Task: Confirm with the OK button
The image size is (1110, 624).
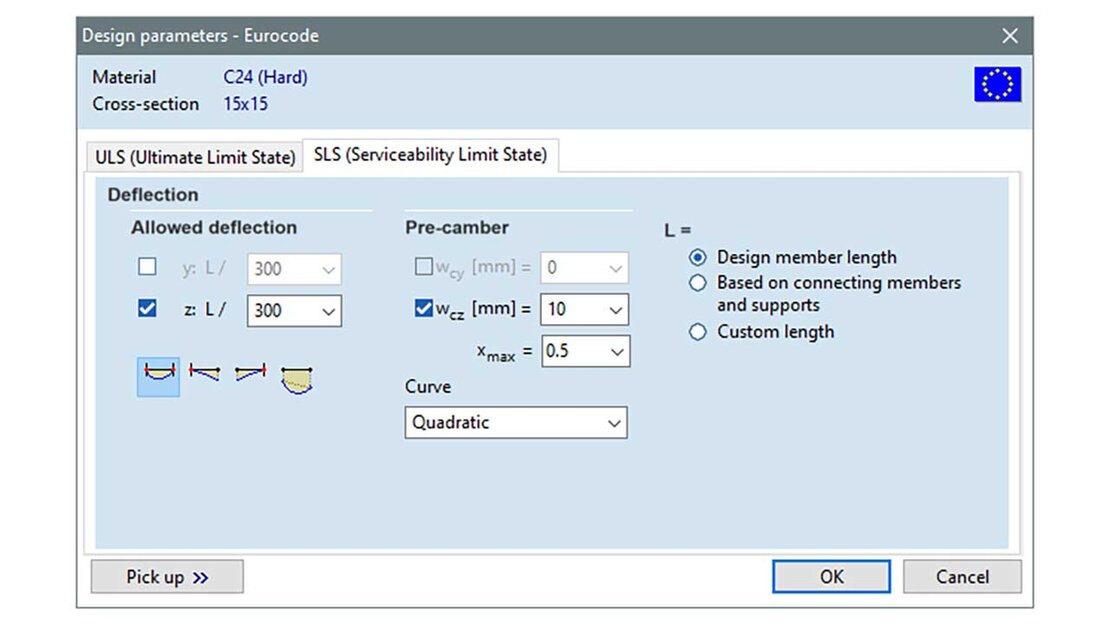Action: coord(831,577)
